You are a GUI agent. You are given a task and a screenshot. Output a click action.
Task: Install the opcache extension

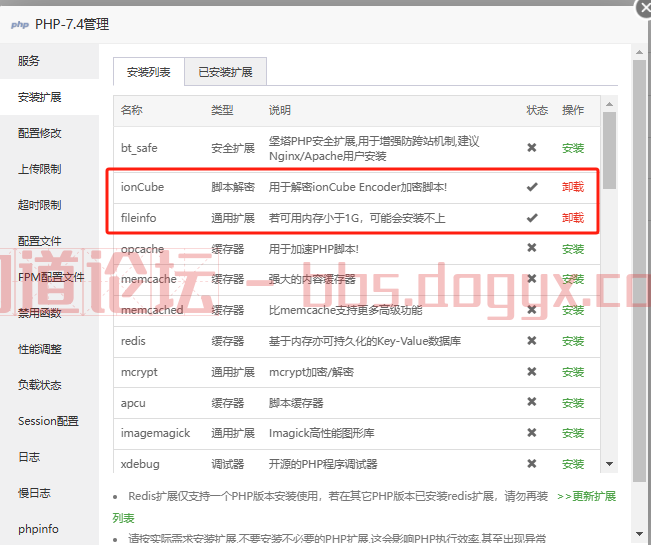573,249
